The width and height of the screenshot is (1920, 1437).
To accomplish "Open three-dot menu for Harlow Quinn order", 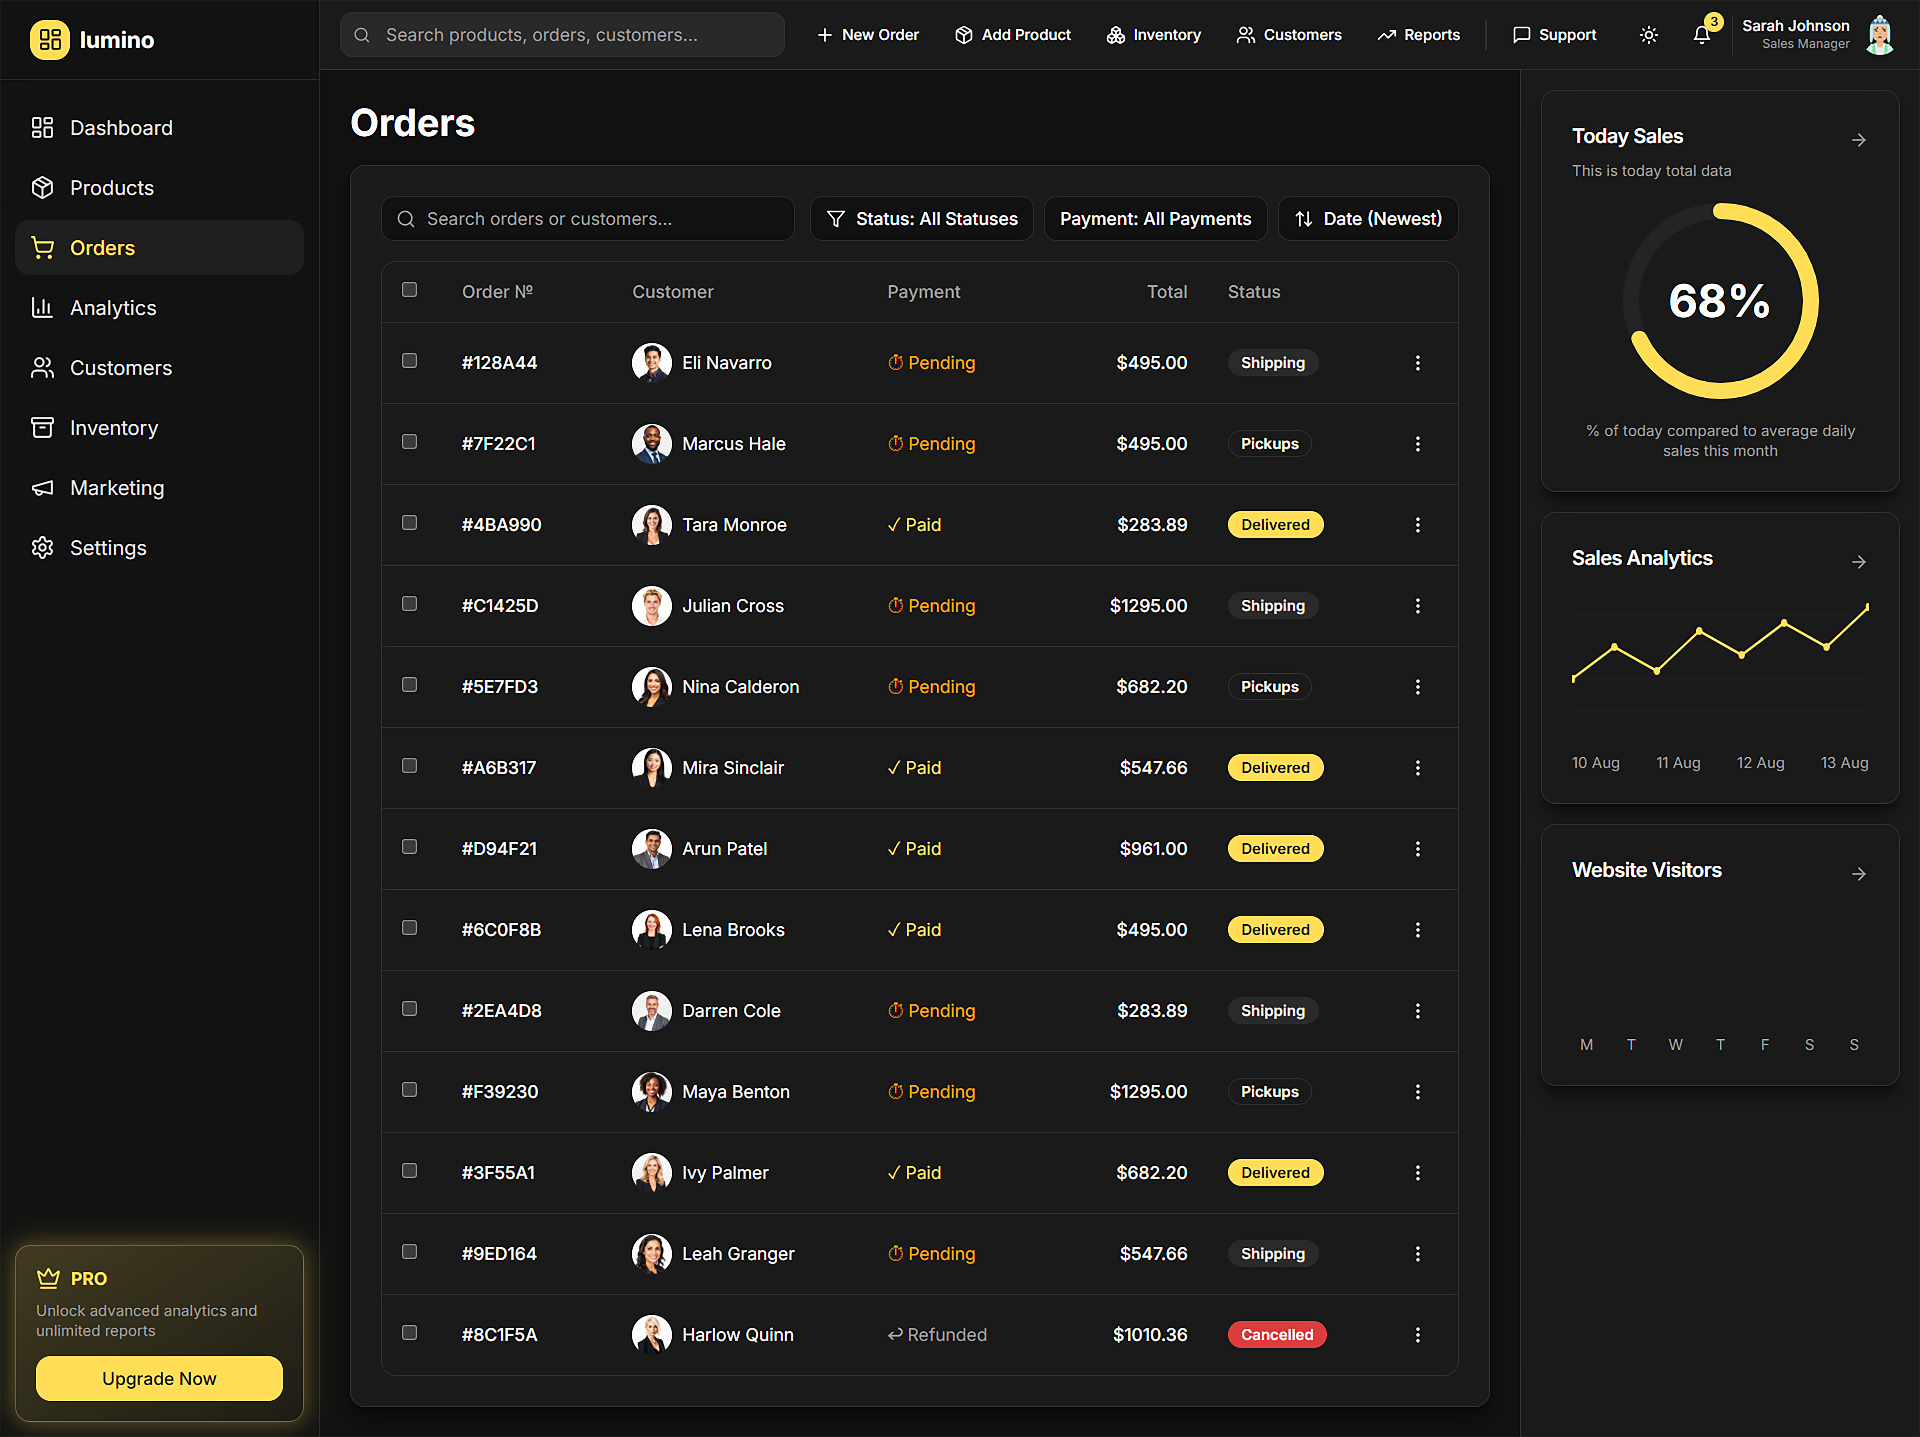I will (x=1417, y=1335).
